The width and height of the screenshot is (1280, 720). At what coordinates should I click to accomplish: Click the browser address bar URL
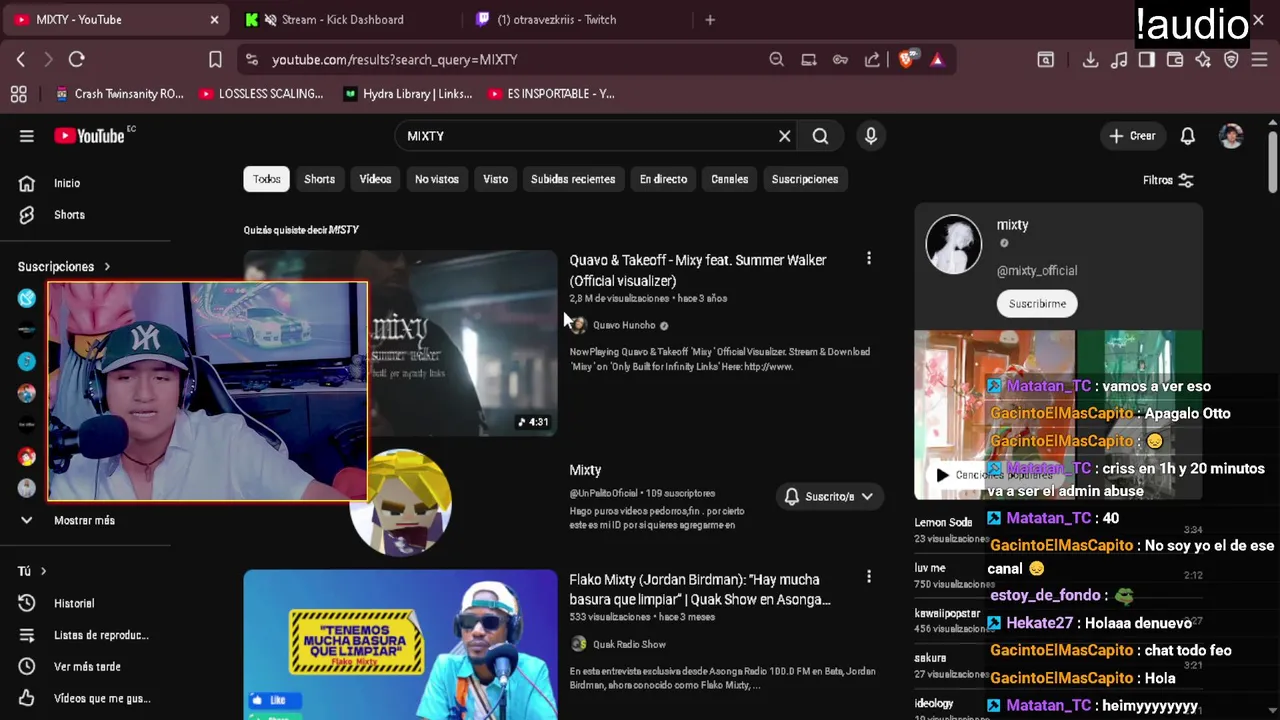click(x=395, y=60)
